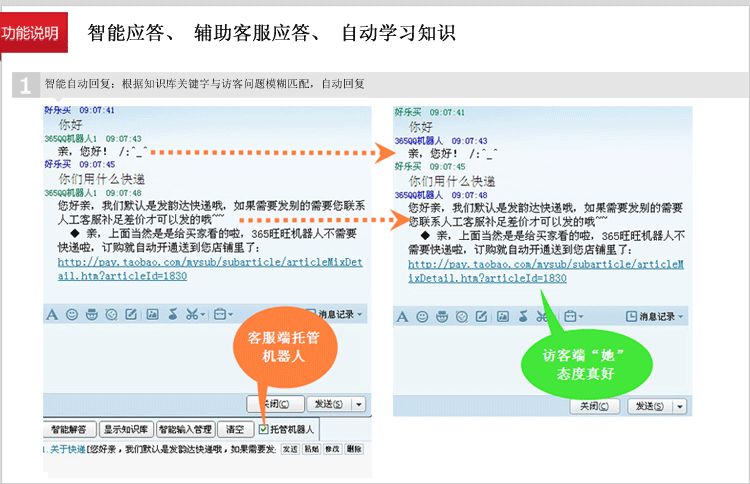Click the 好乐买 09:07:41 sender line in the right chat
The image size is (750, 484).
coord(429,112)
